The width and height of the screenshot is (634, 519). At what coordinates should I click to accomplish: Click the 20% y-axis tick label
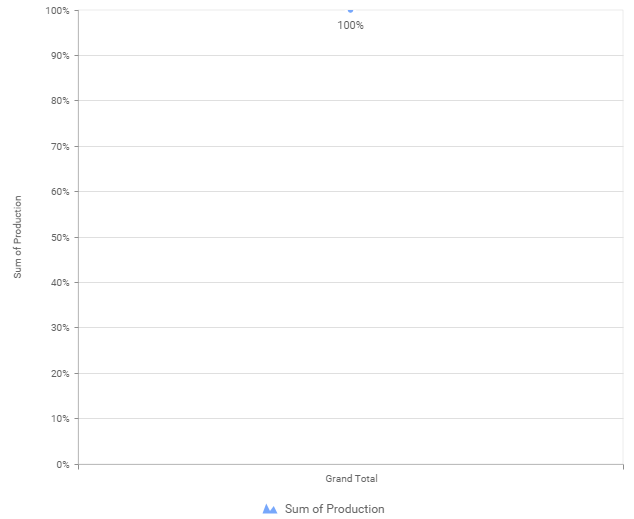pos(59,374)
